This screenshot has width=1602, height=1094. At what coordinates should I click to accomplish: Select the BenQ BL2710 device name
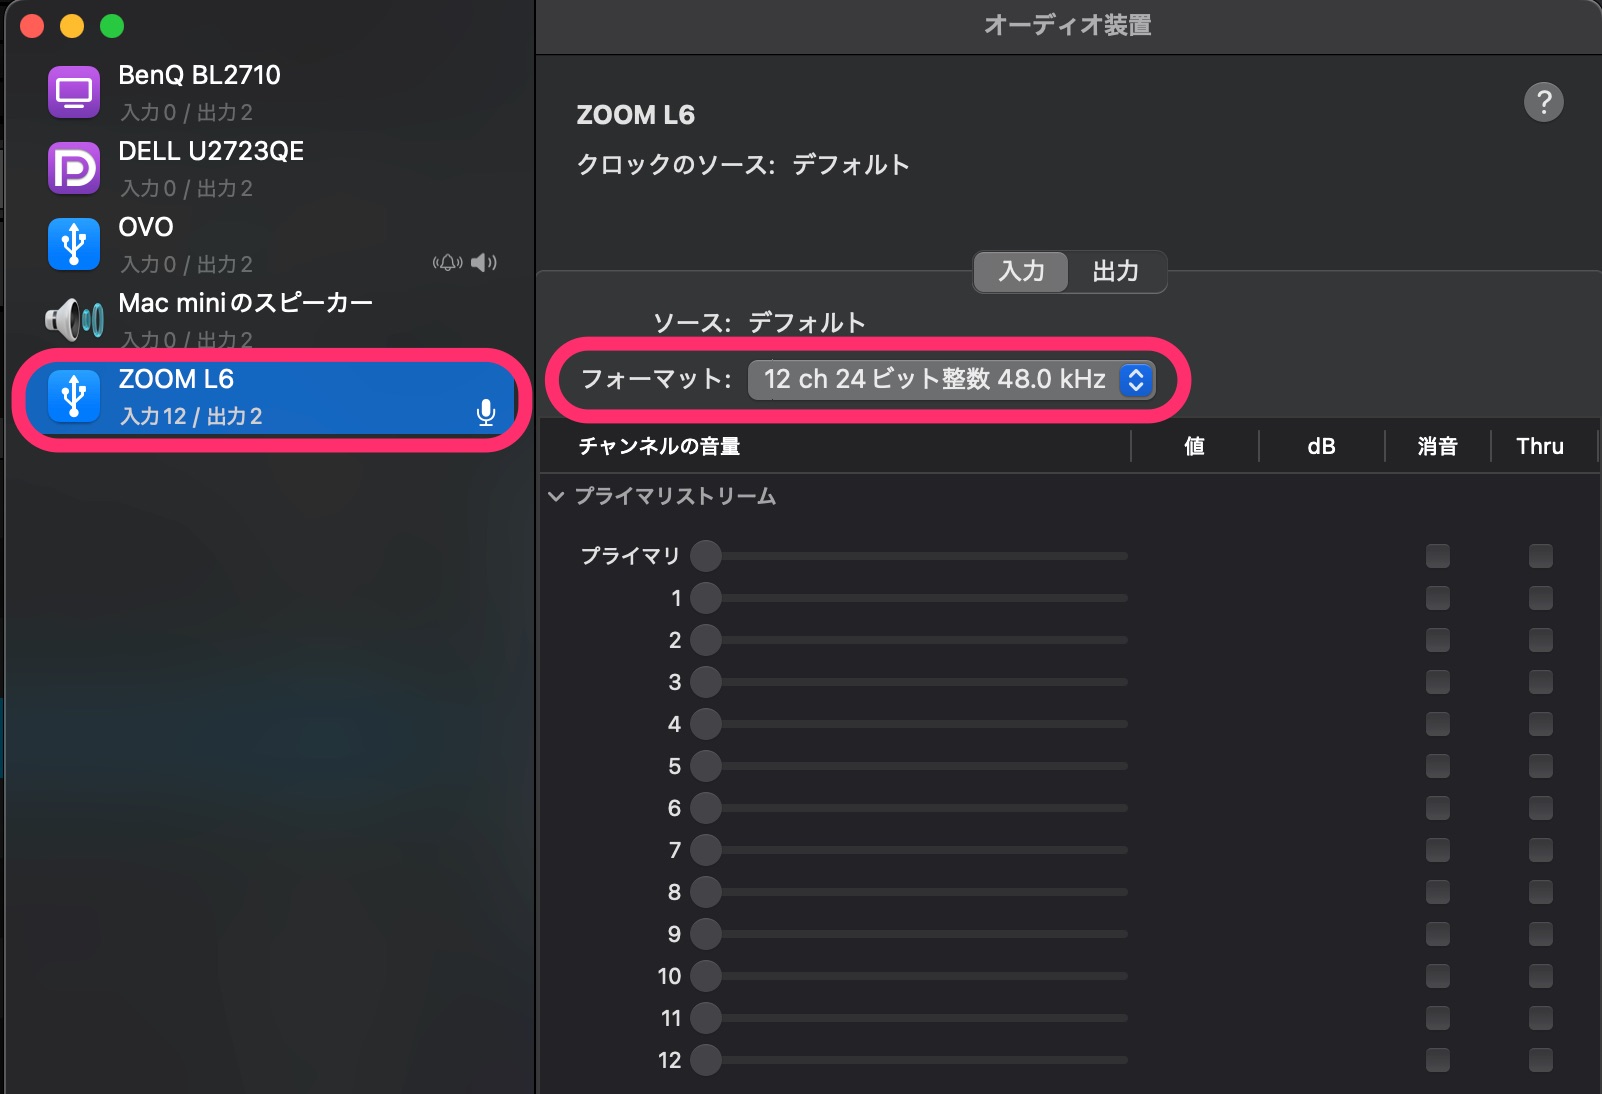pyautogui.click(x=199, y=75)
